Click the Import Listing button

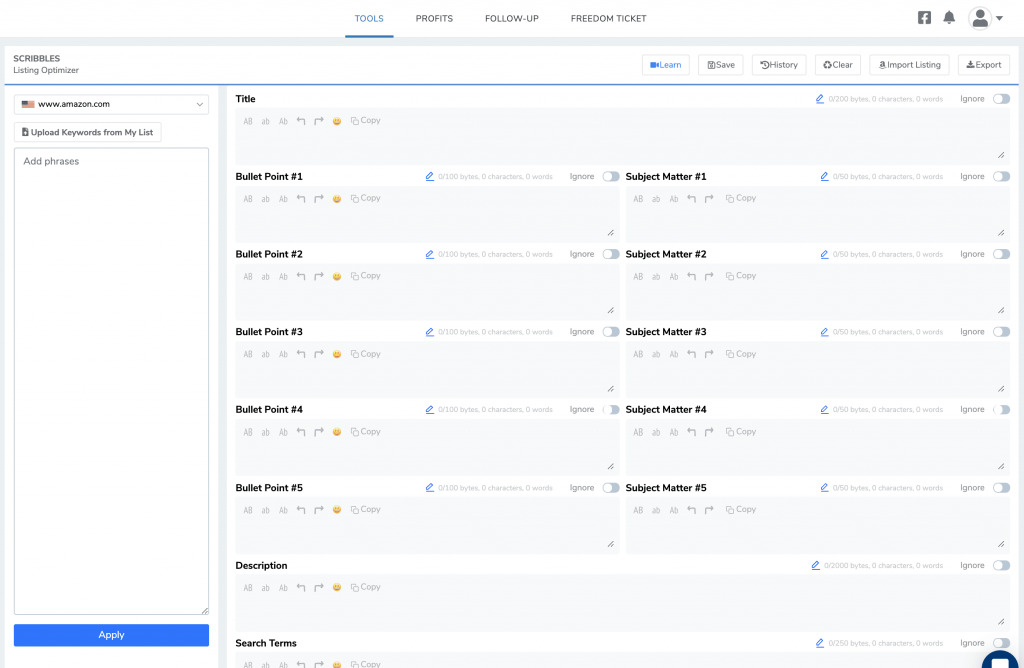909,65
